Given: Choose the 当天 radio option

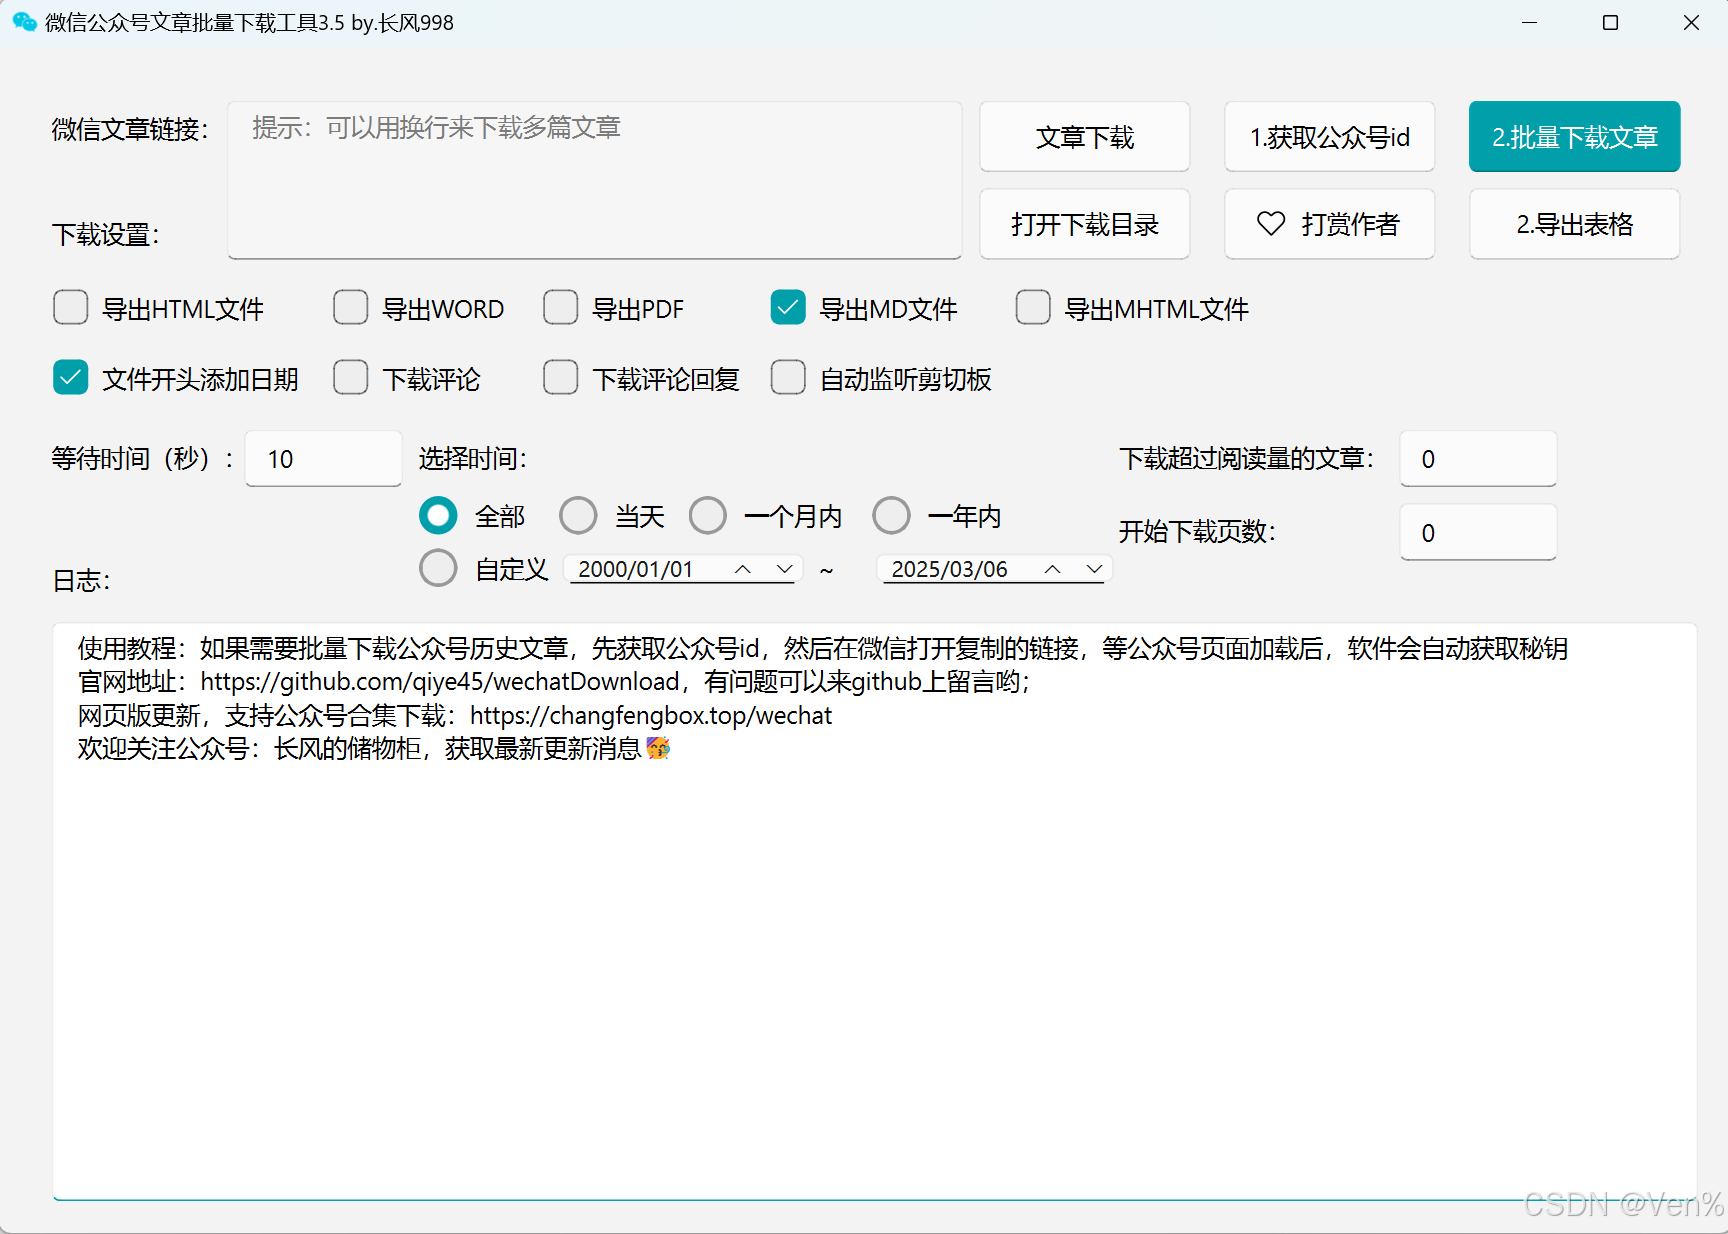Looking at the screenshot, I should tap(578, 516).
